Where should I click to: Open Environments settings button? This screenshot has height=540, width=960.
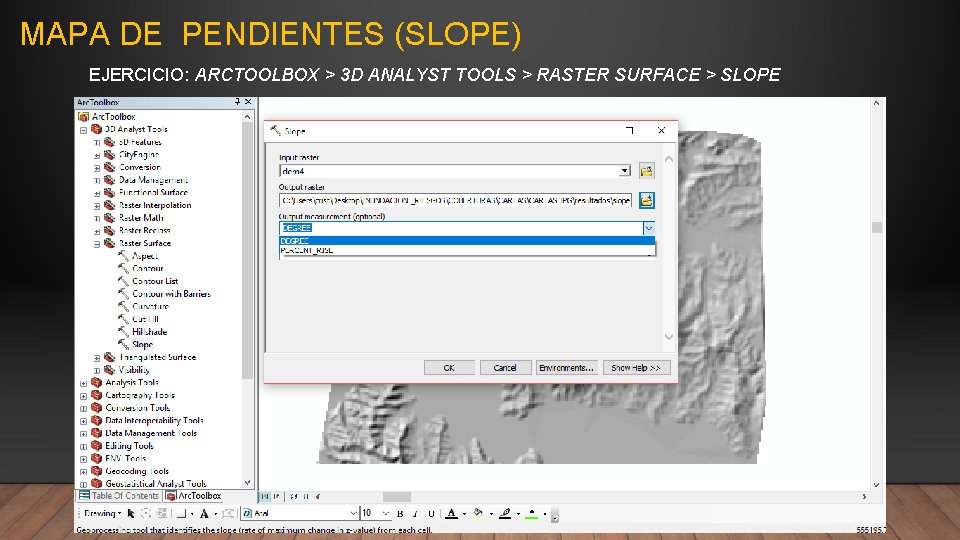(x=566, y=367)
